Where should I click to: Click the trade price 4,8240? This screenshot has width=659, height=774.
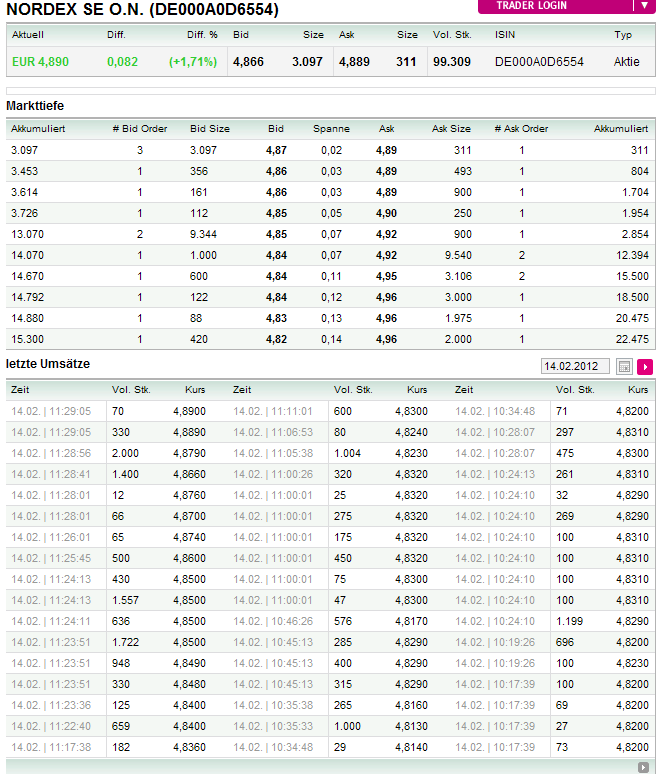tap(411, 432)
